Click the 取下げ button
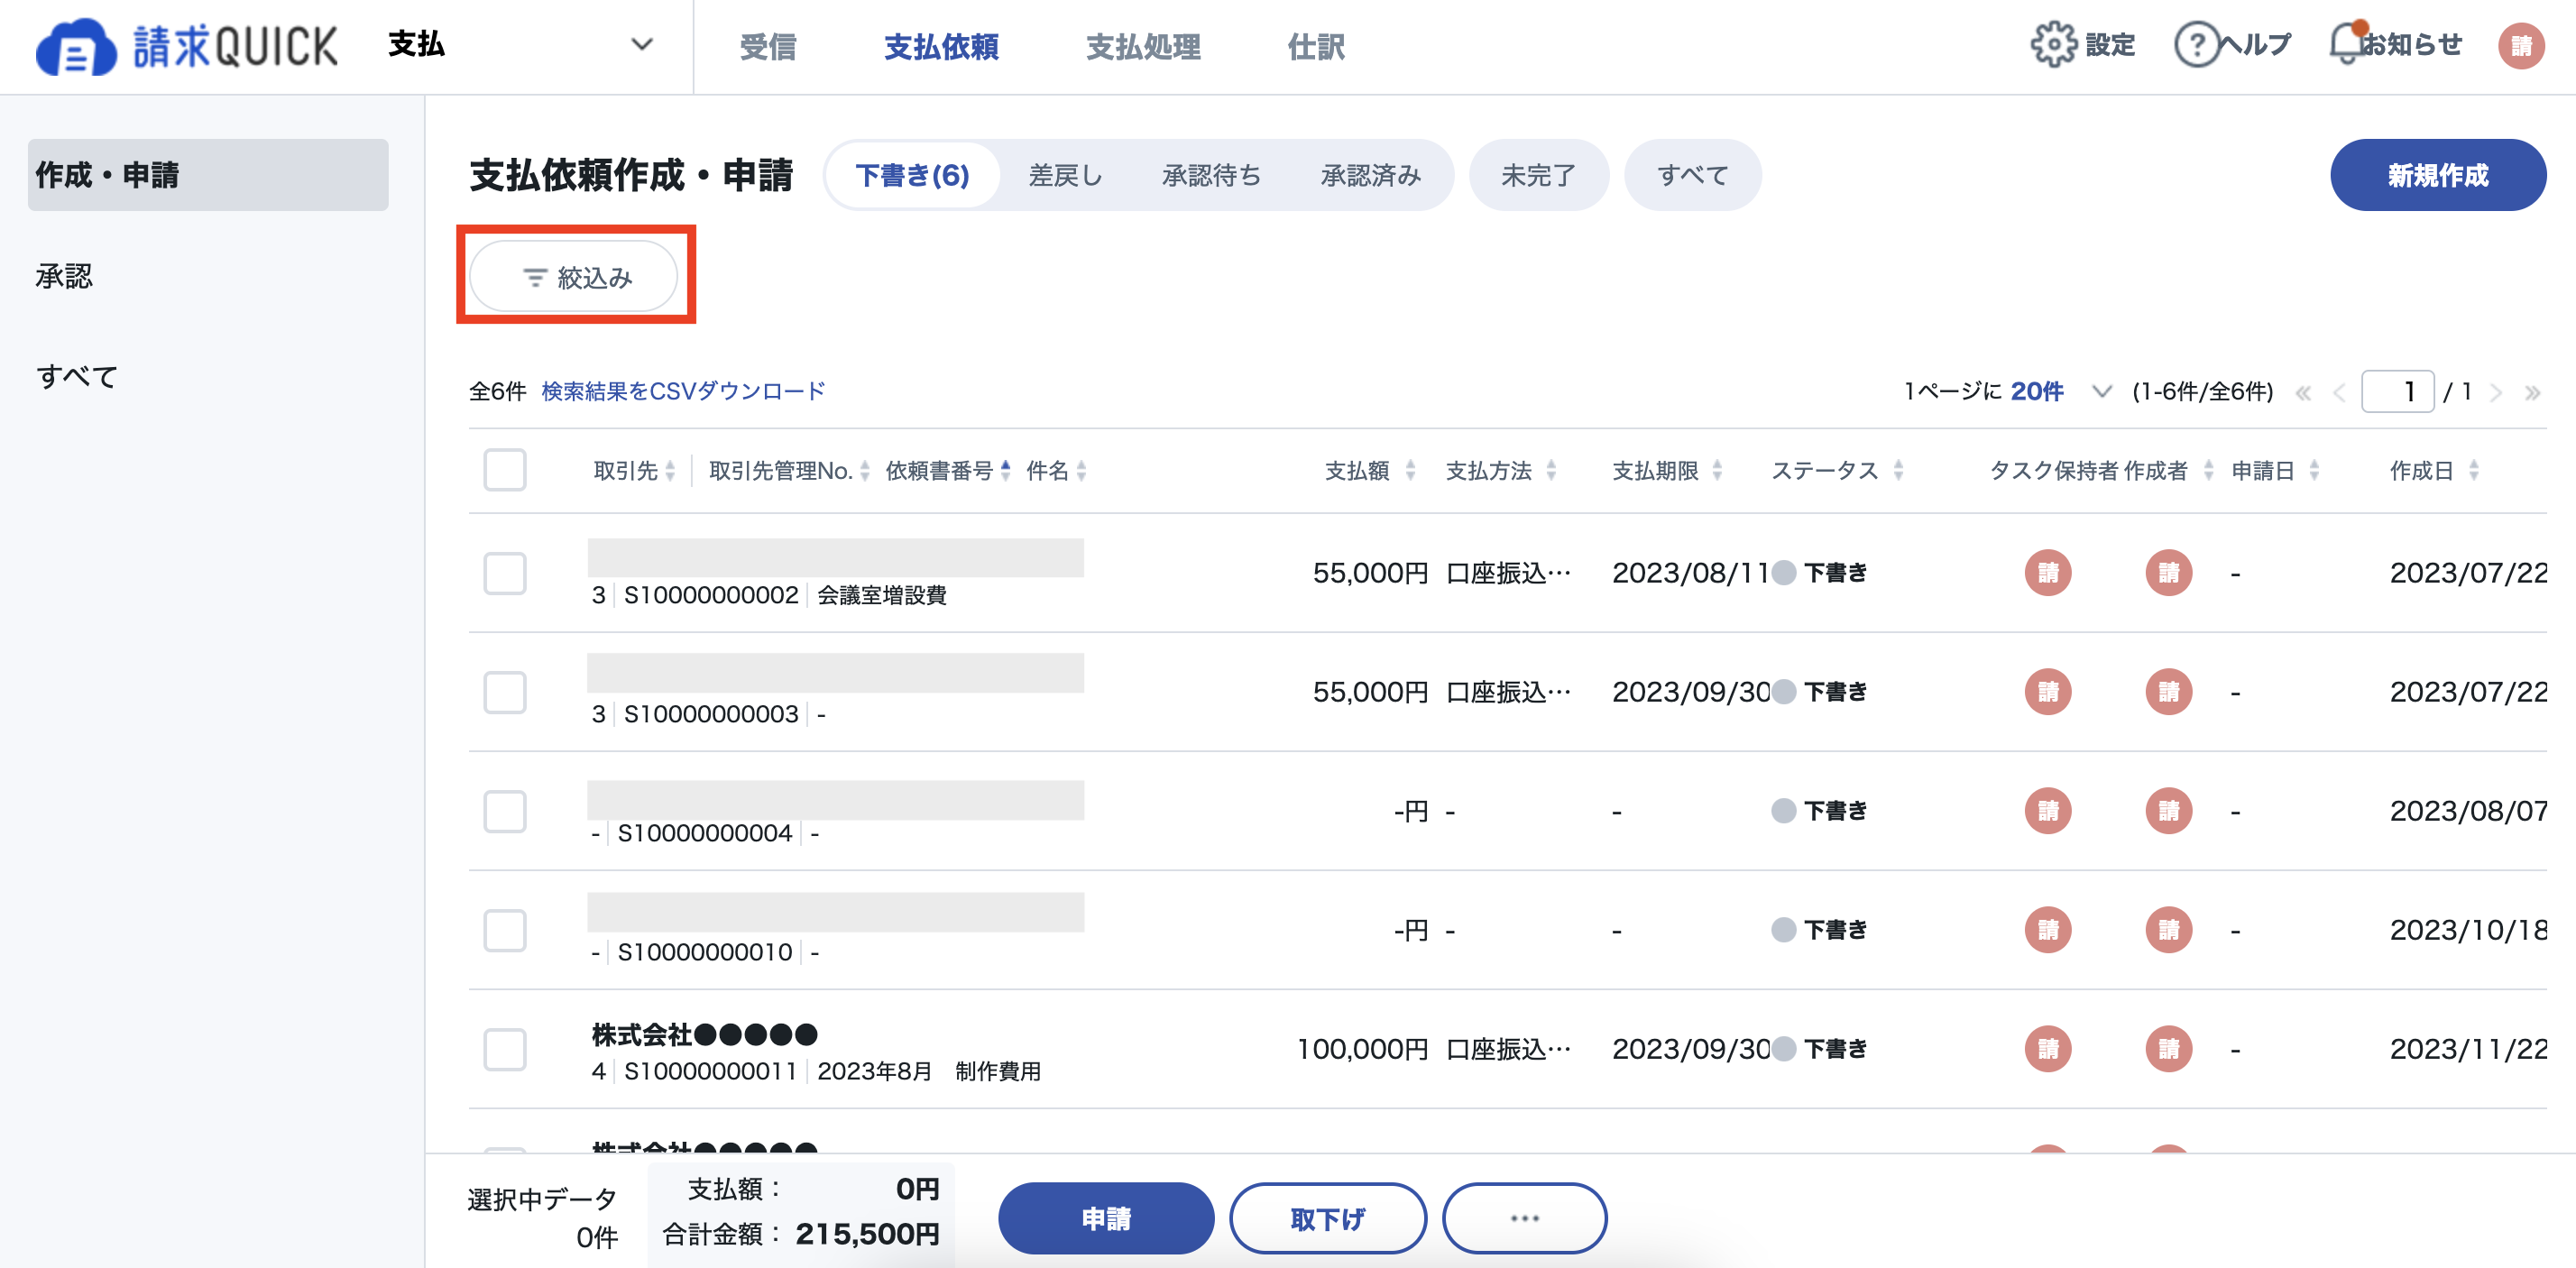The width and height of the screenshot is (2576, 1268). point(1327,1218)
